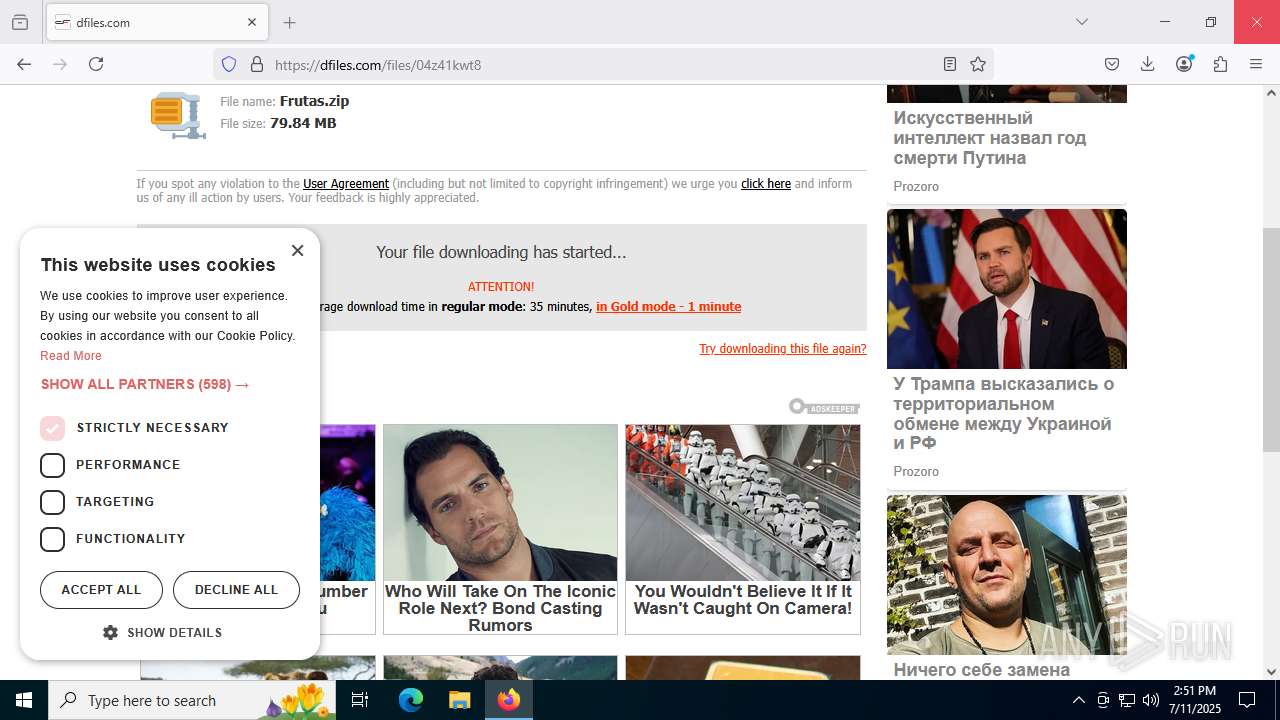
Task: Open the cookie policy Read More link
Action: [x=71, y=356]
